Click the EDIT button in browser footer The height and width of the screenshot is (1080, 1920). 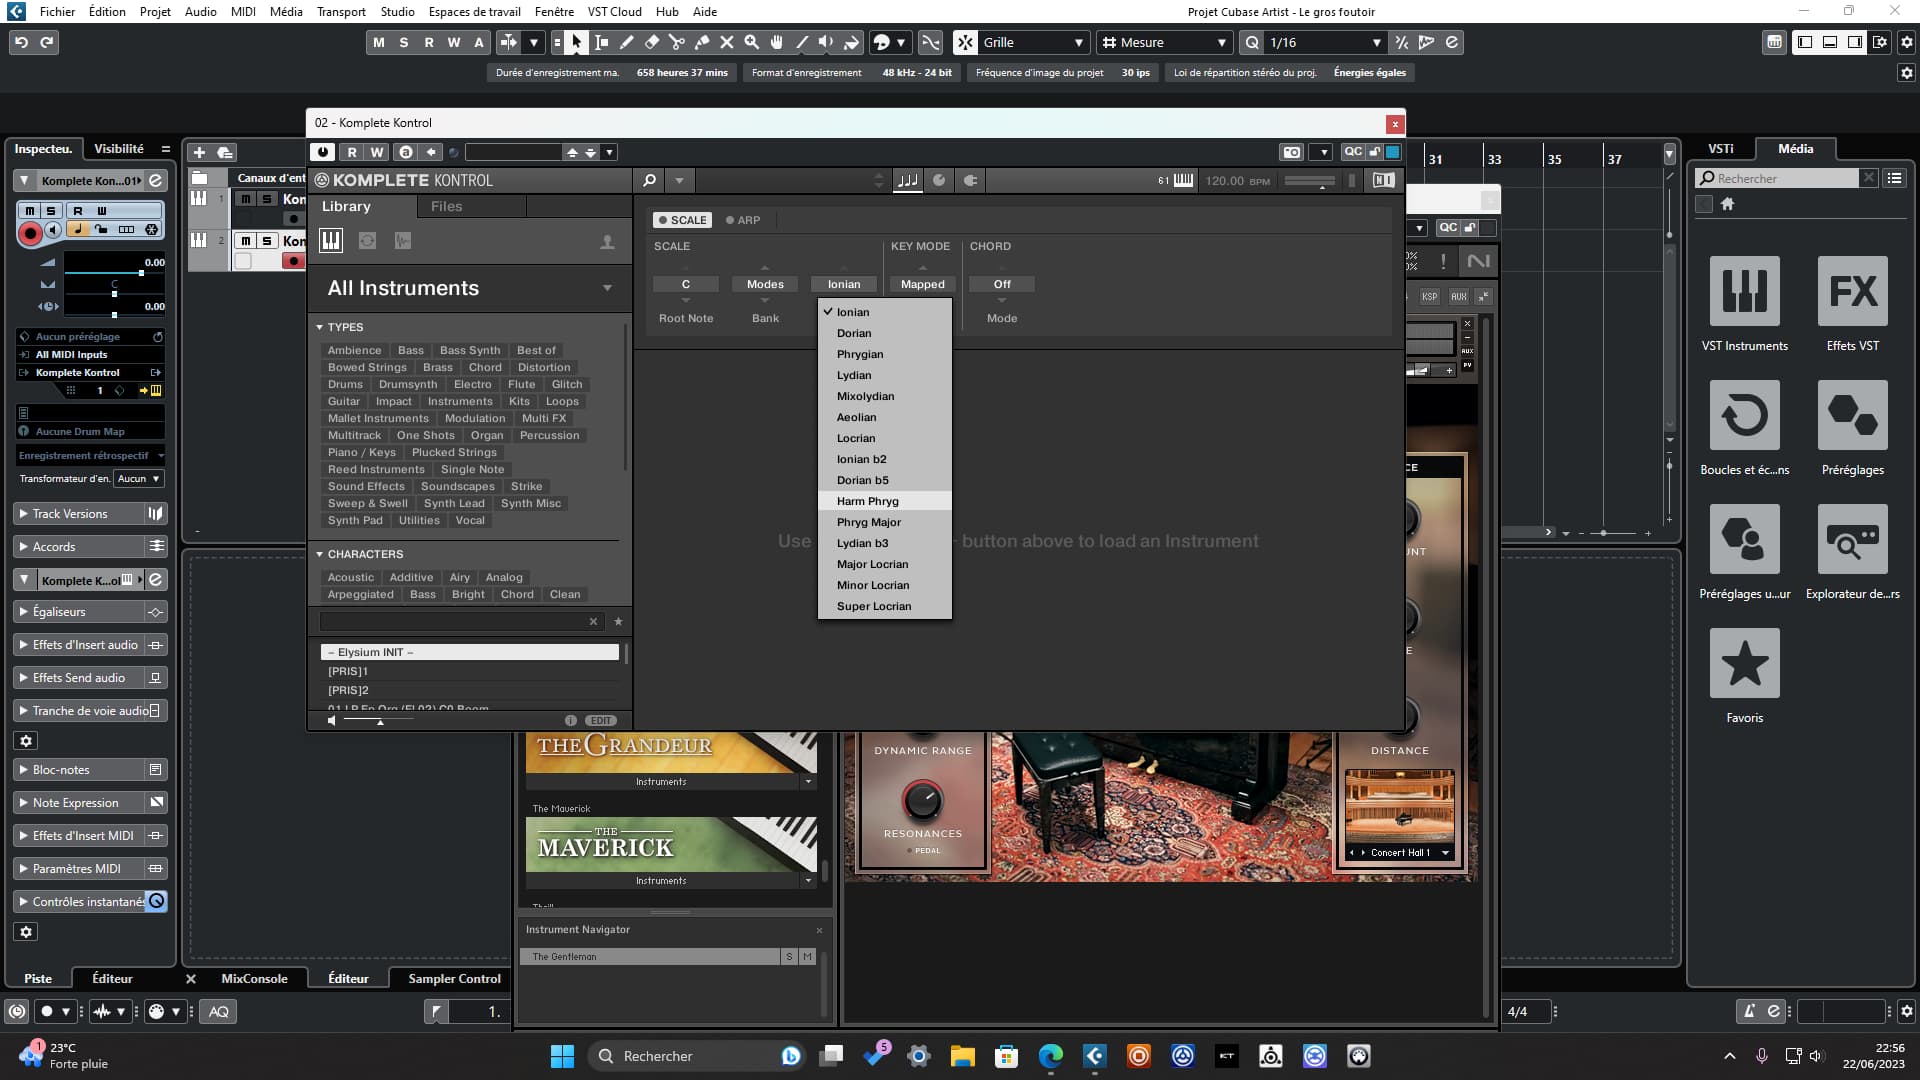click(x=600, y=720)
